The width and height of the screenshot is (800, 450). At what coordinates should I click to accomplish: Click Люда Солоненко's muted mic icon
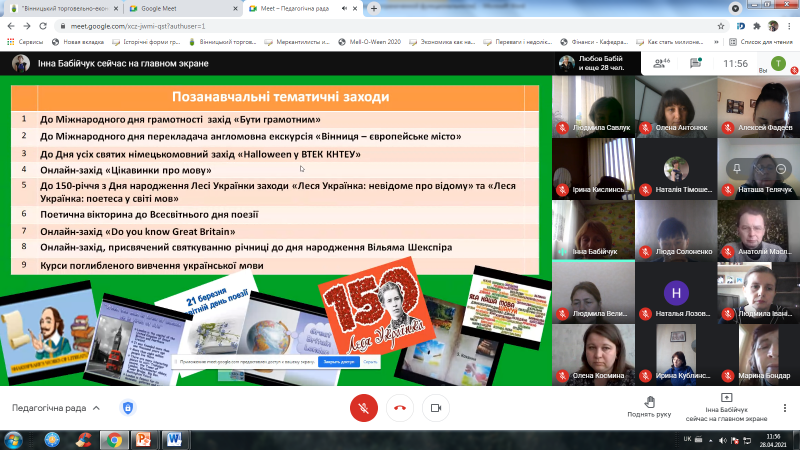click(645, 252)
